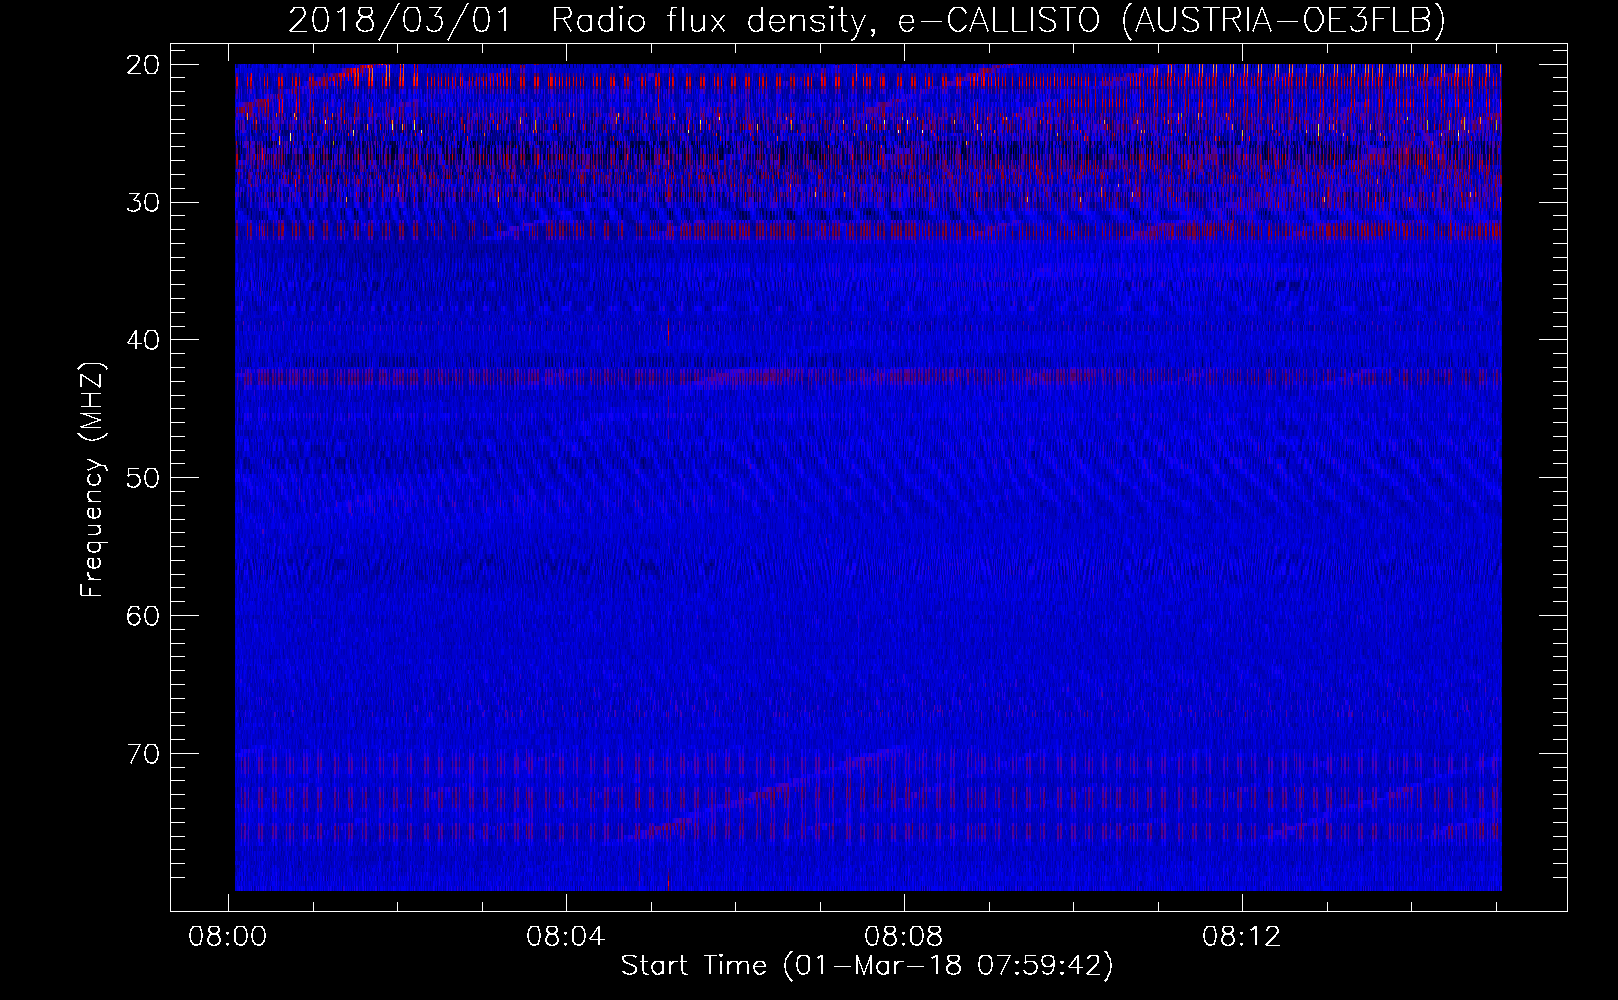Click the 20 MHz frequency tick label
The height and width of the screenshot is (1000, 1618).
(143, 65)
